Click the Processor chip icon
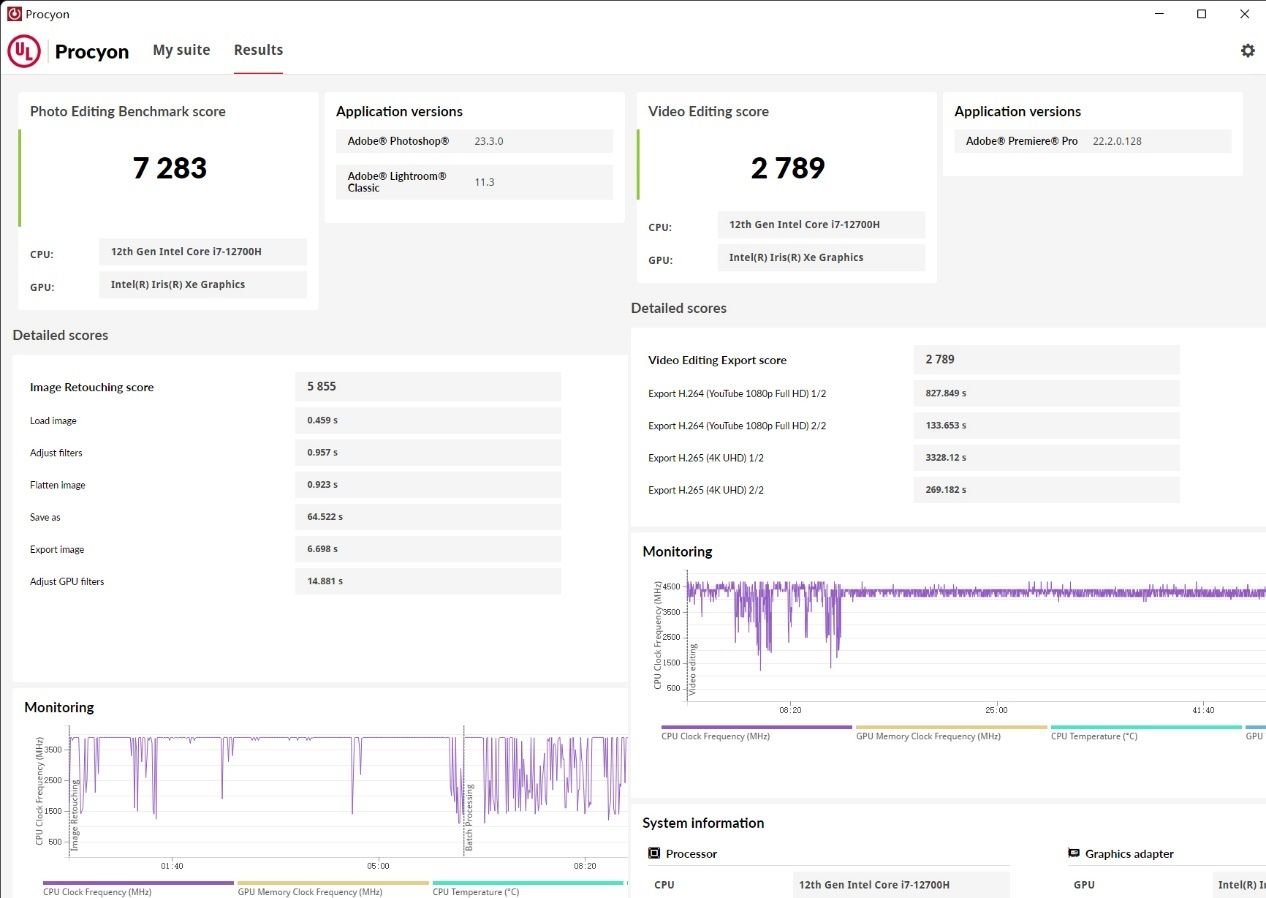The image size is (1266, 898). tap(654, 854)
